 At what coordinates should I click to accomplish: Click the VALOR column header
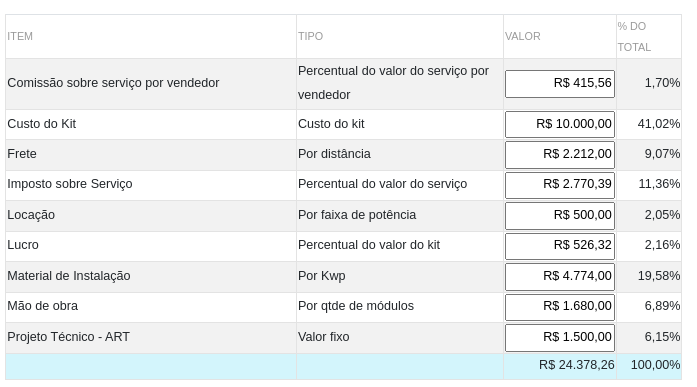pyautogui.click(x=523, y=36)
